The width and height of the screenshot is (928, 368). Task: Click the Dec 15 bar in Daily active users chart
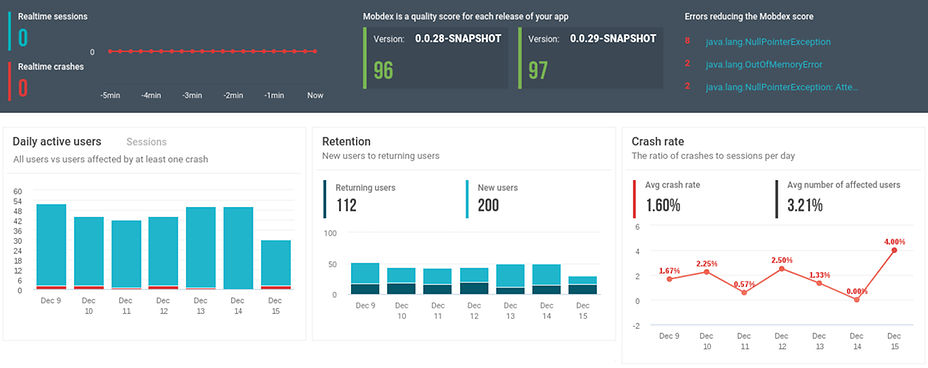pyautogui.click(x=276, y=264)
